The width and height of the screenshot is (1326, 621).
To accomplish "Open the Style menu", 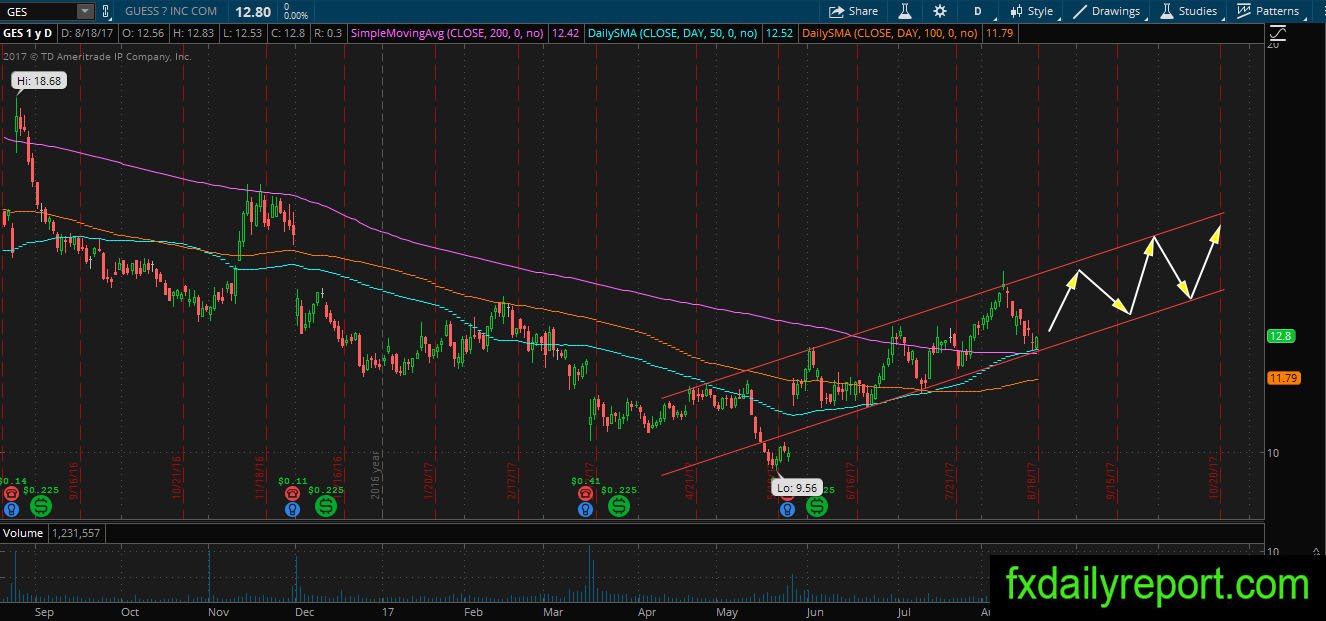I will point(1033,11).
